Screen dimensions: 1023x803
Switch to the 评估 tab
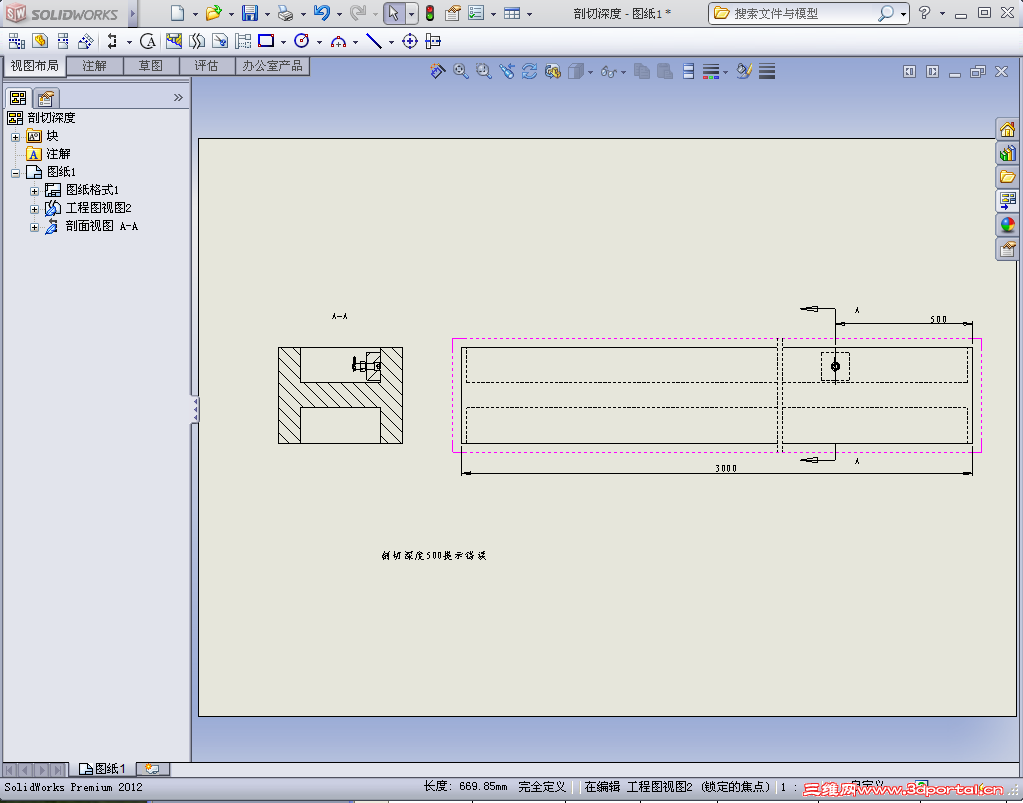pyautogui.click(x=206, y=66)
